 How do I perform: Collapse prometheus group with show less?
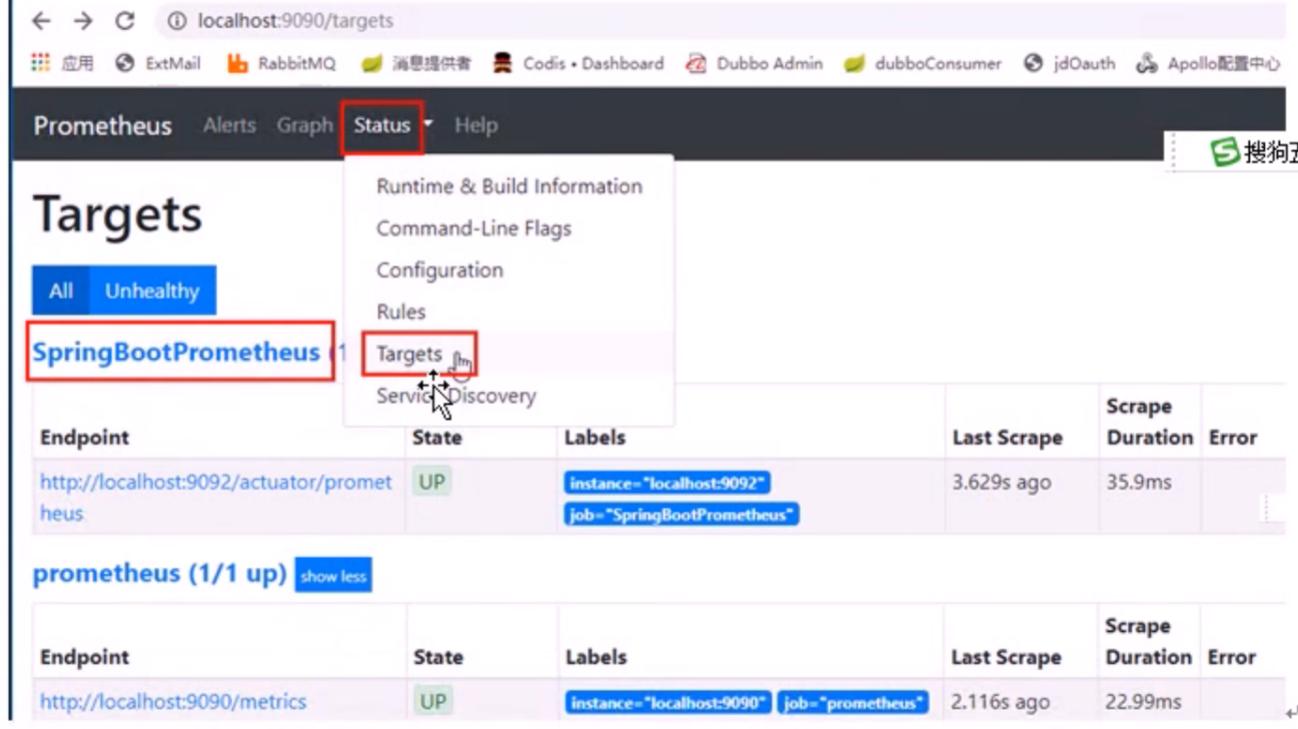point(333,576)
